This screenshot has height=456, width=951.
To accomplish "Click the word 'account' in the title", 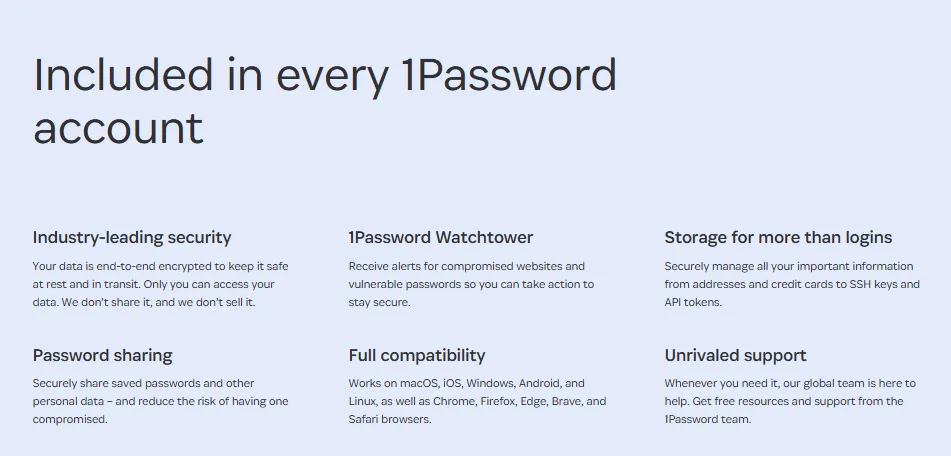I will [118, 128].
